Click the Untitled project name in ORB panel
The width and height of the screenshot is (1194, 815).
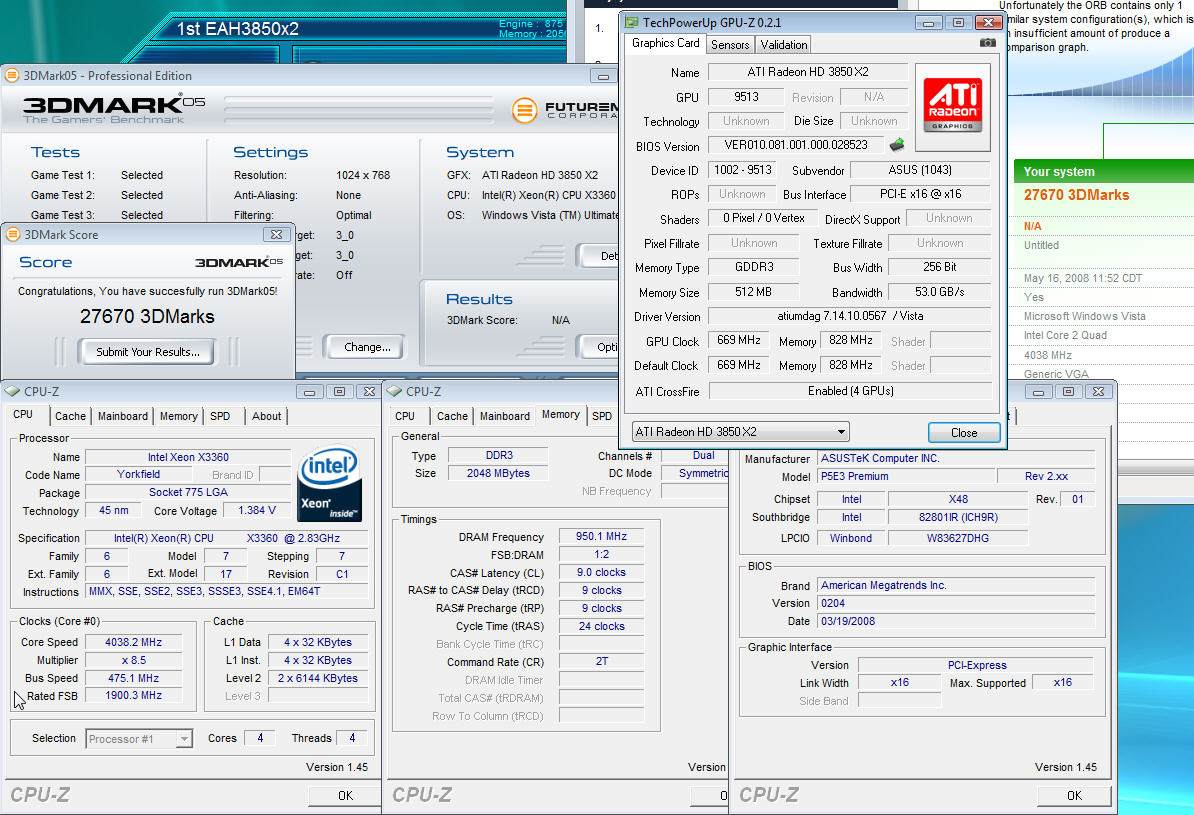point(1041,245)
